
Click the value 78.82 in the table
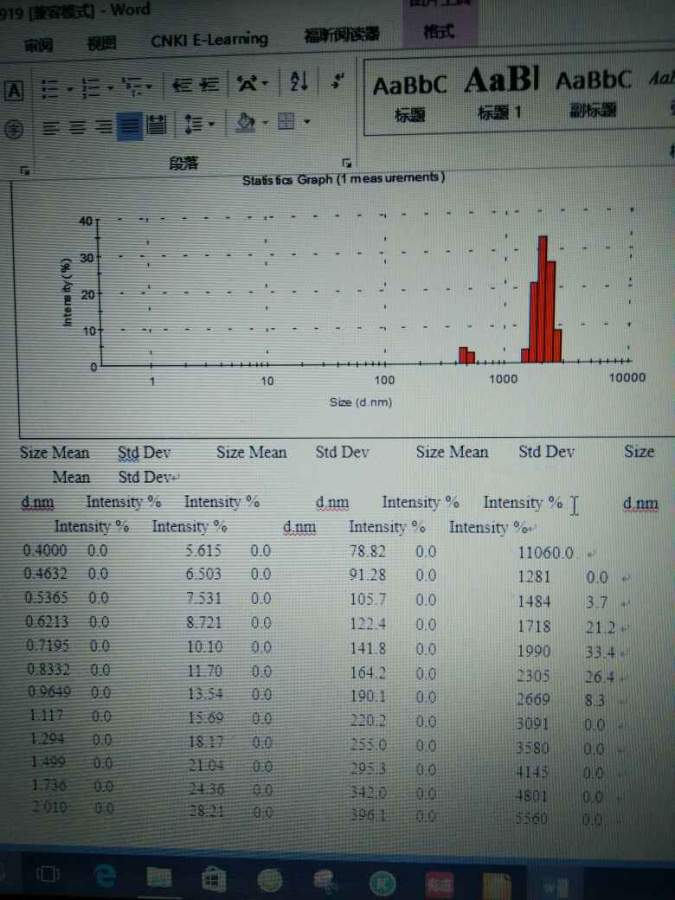point(368,551)
